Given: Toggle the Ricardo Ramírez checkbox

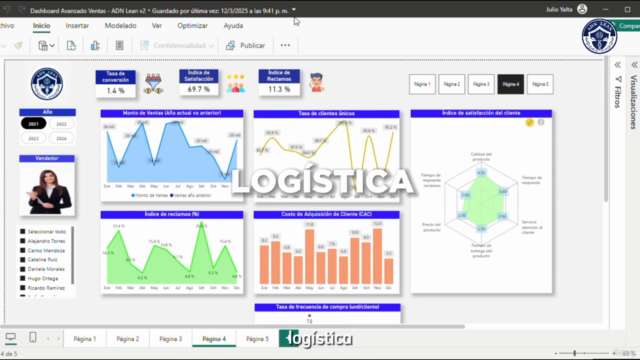Looking at the screenshot, I should [x=23, y=288].
